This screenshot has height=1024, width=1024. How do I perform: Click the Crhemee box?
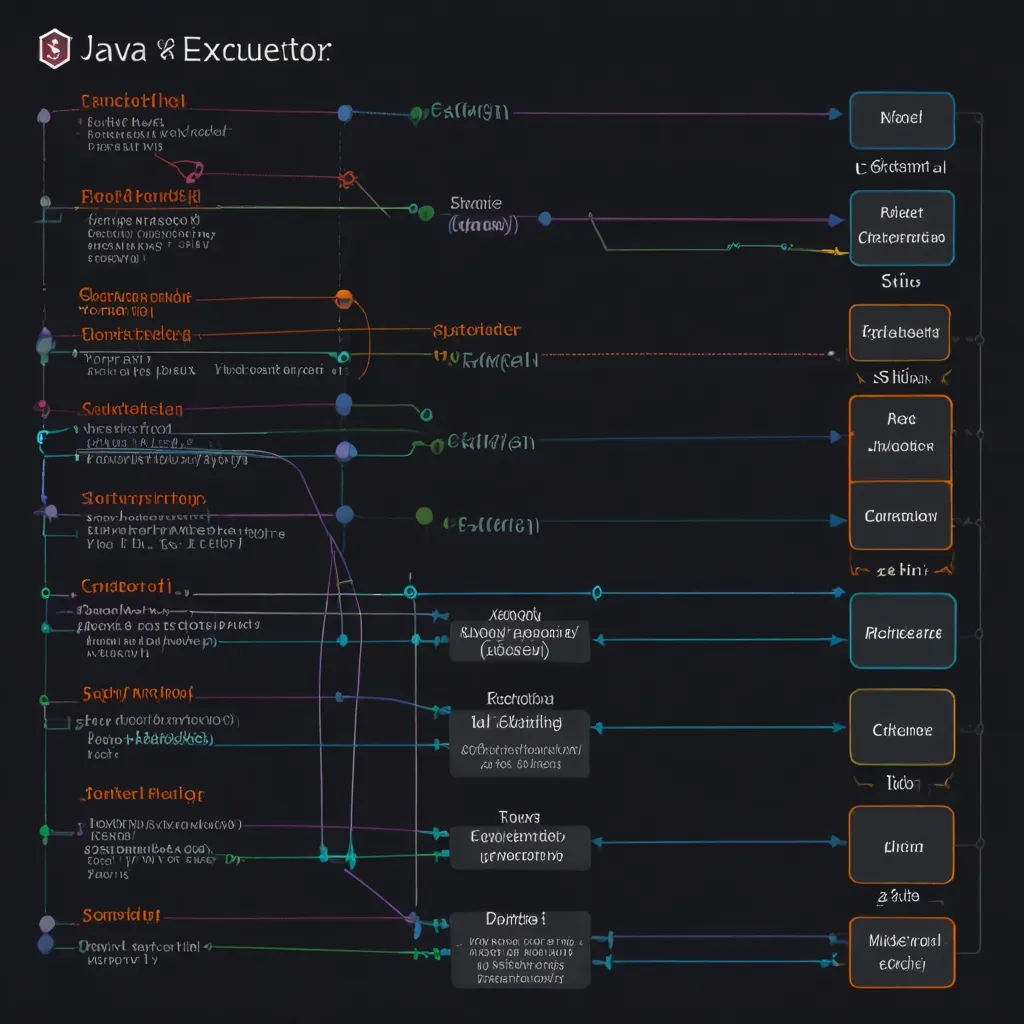coord(901,728)
